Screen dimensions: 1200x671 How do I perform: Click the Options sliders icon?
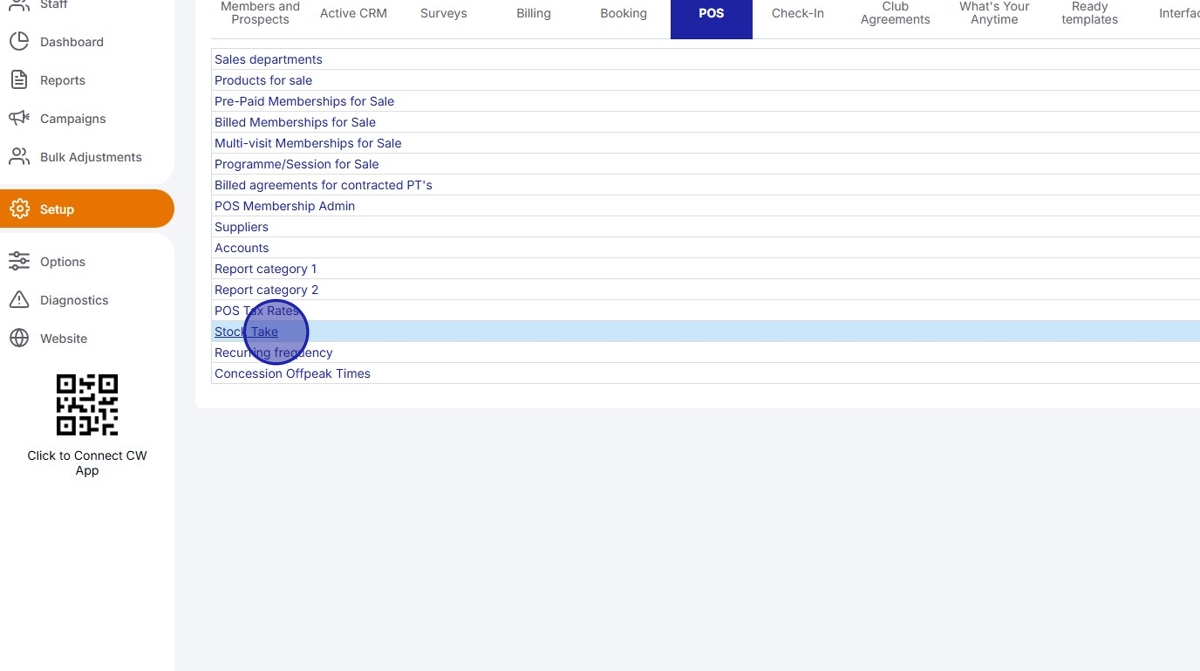(19, 261)
